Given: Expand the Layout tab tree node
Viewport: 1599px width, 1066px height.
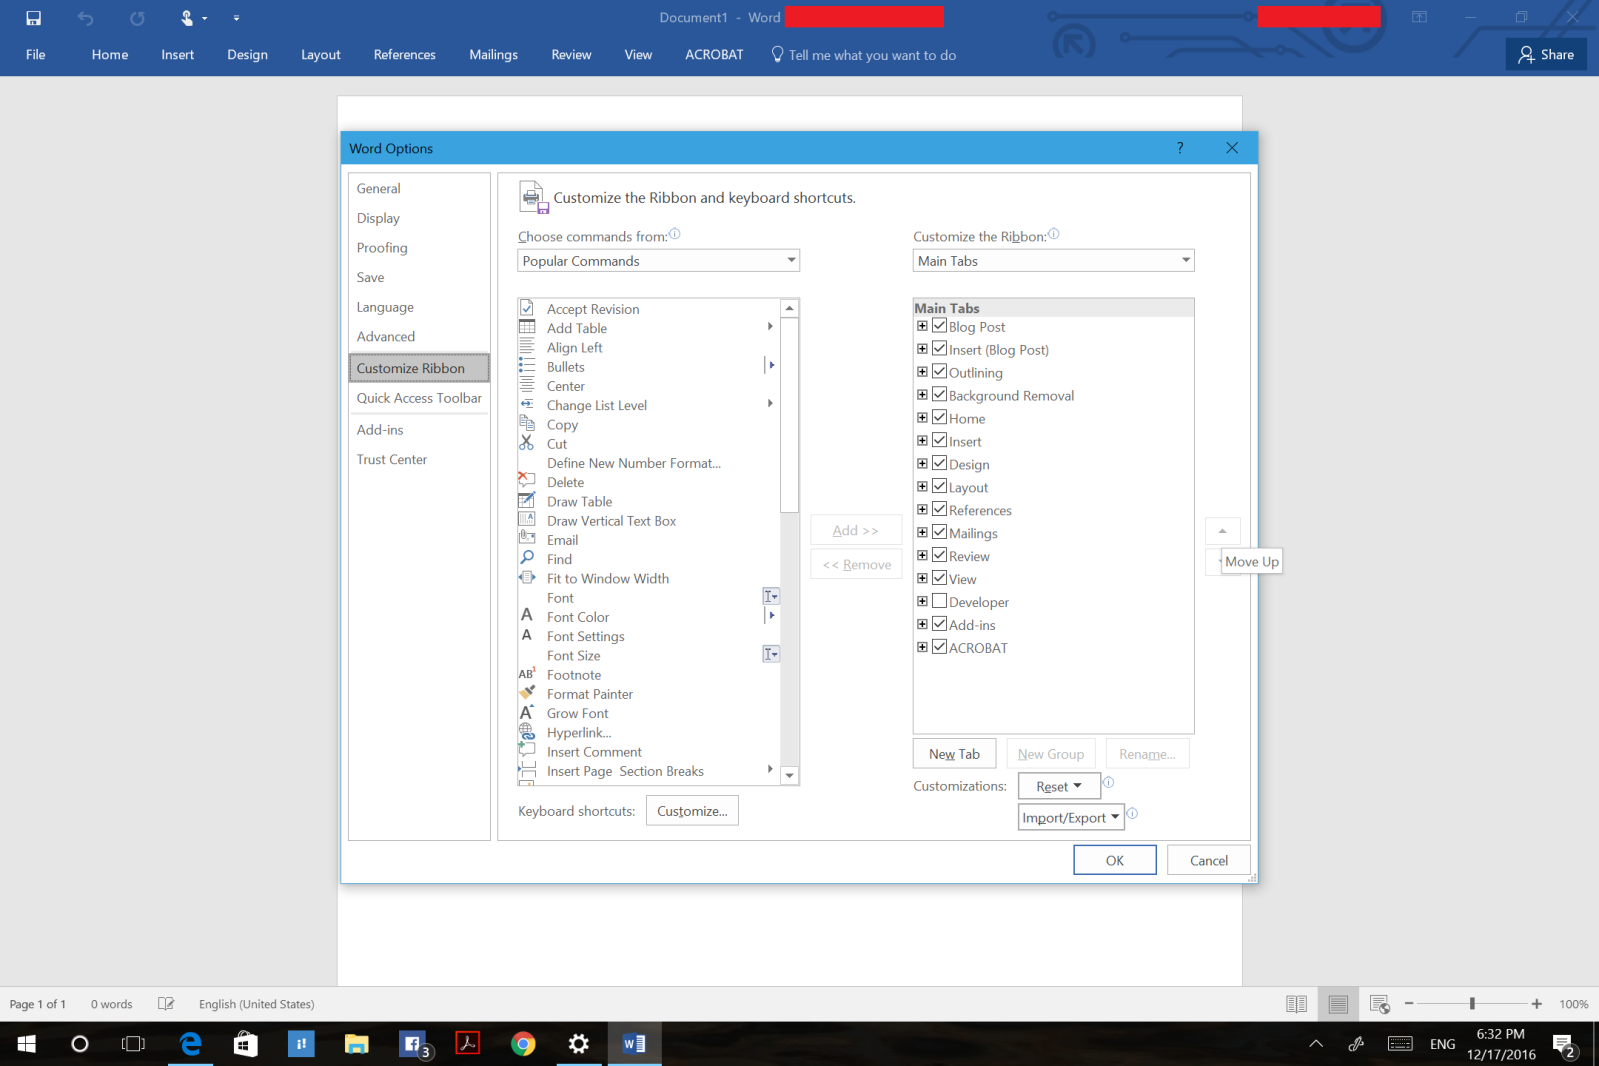Looking at the screenshot, I should point(922,487).
